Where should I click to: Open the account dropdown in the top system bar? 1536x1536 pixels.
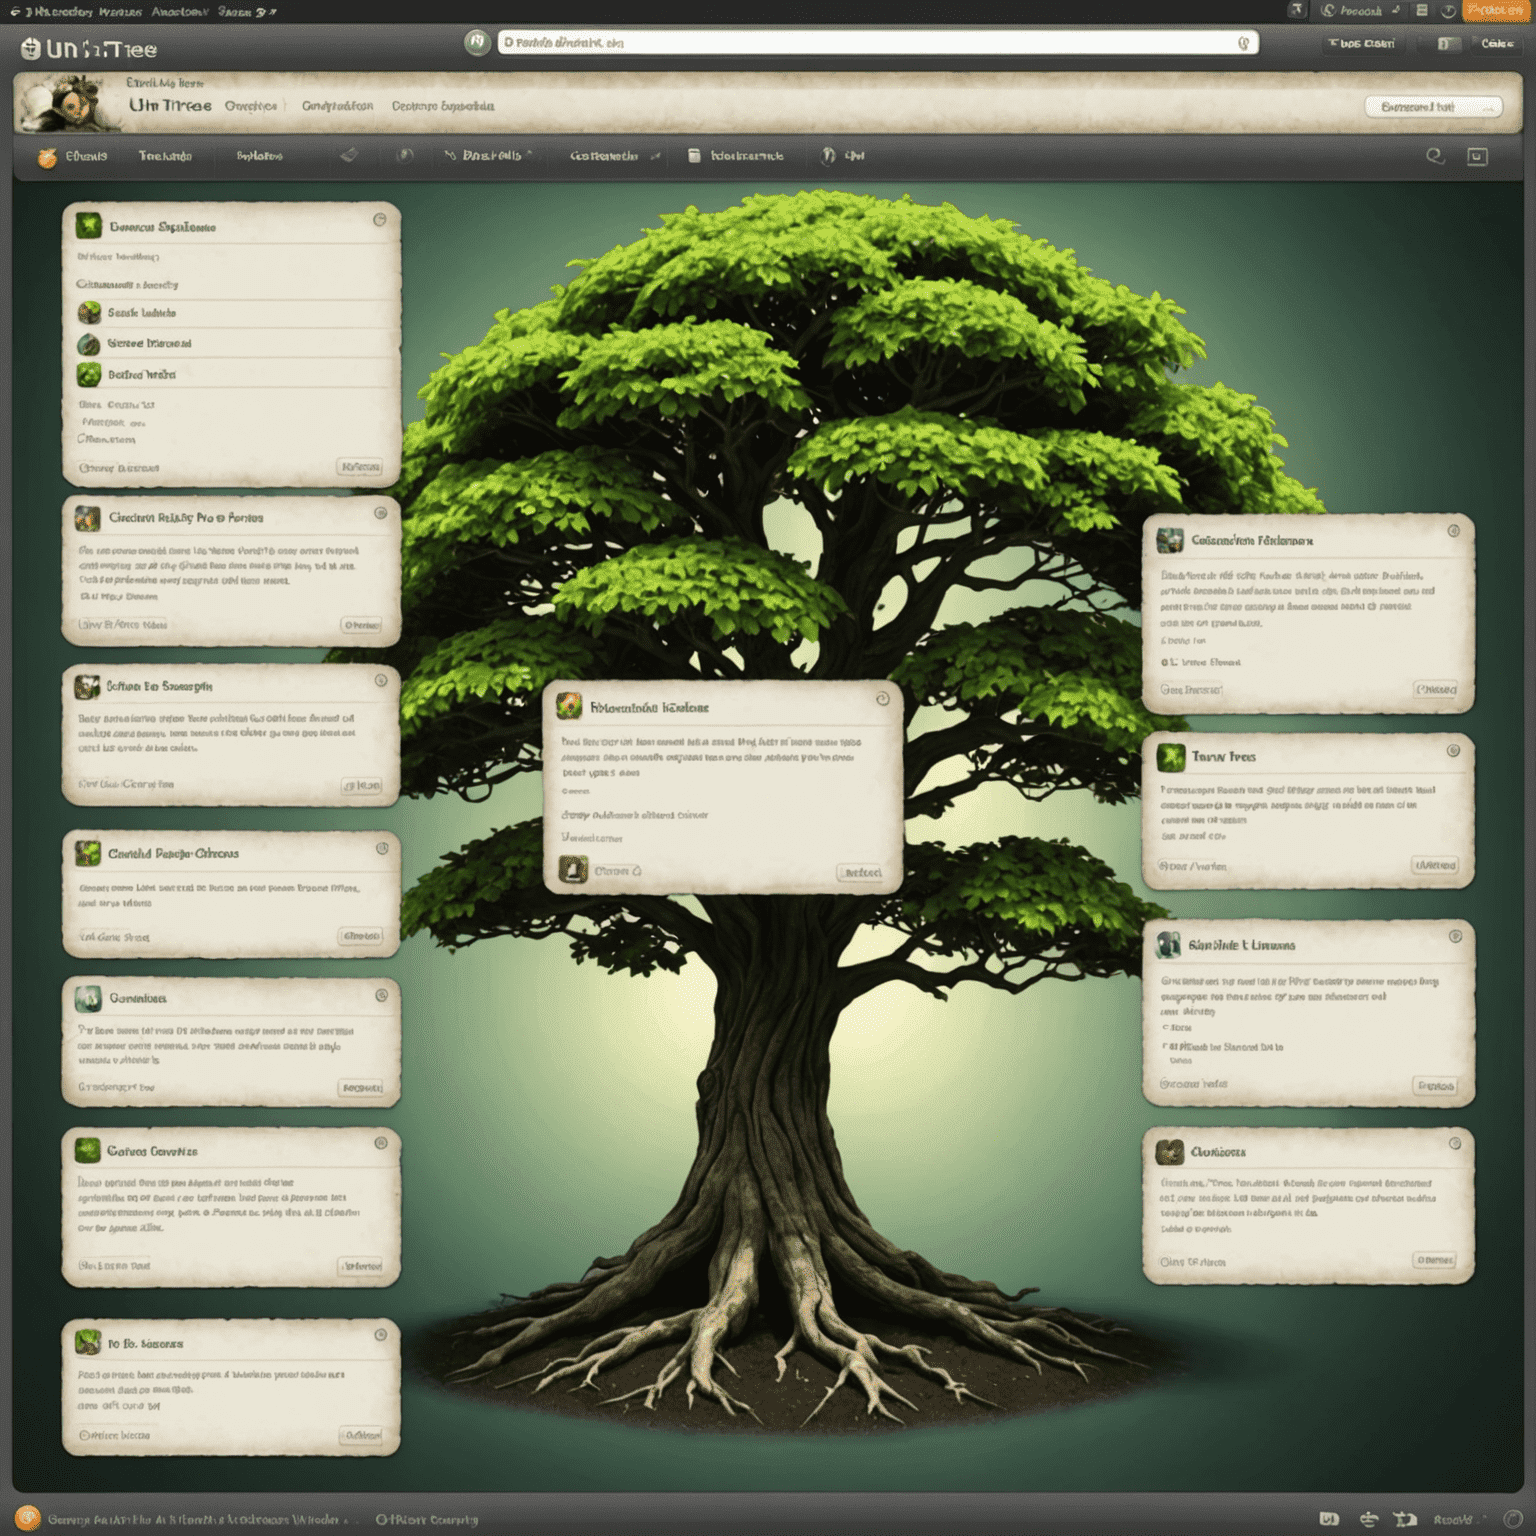tap(1361, 11)
